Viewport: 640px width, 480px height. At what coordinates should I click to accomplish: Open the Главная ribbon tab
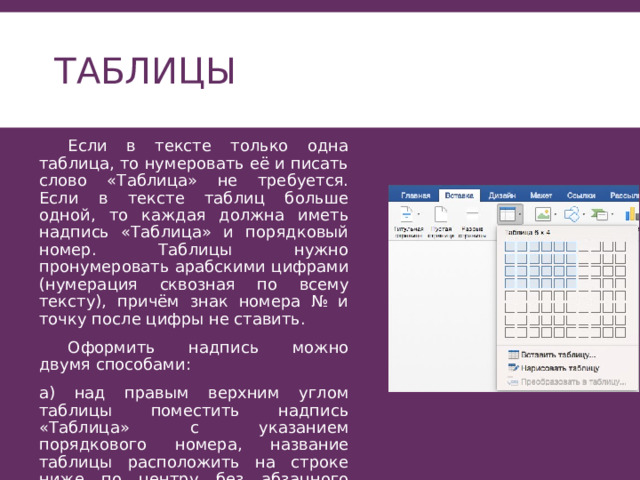click(415, 196)
